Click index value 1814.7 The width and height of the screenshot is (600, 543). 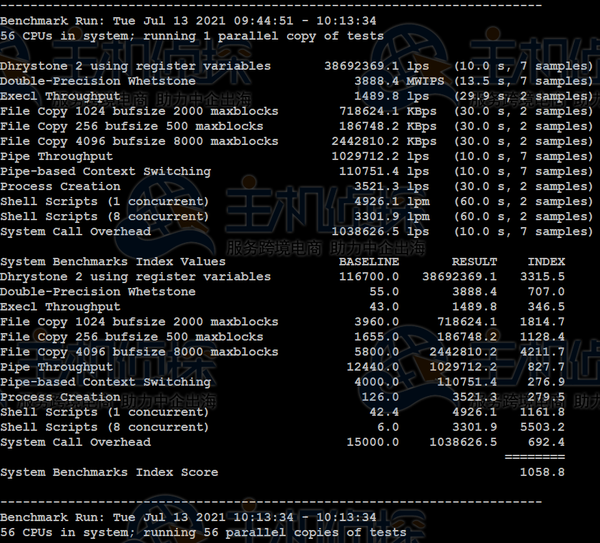pyautogui.click(x=542, y=322)
